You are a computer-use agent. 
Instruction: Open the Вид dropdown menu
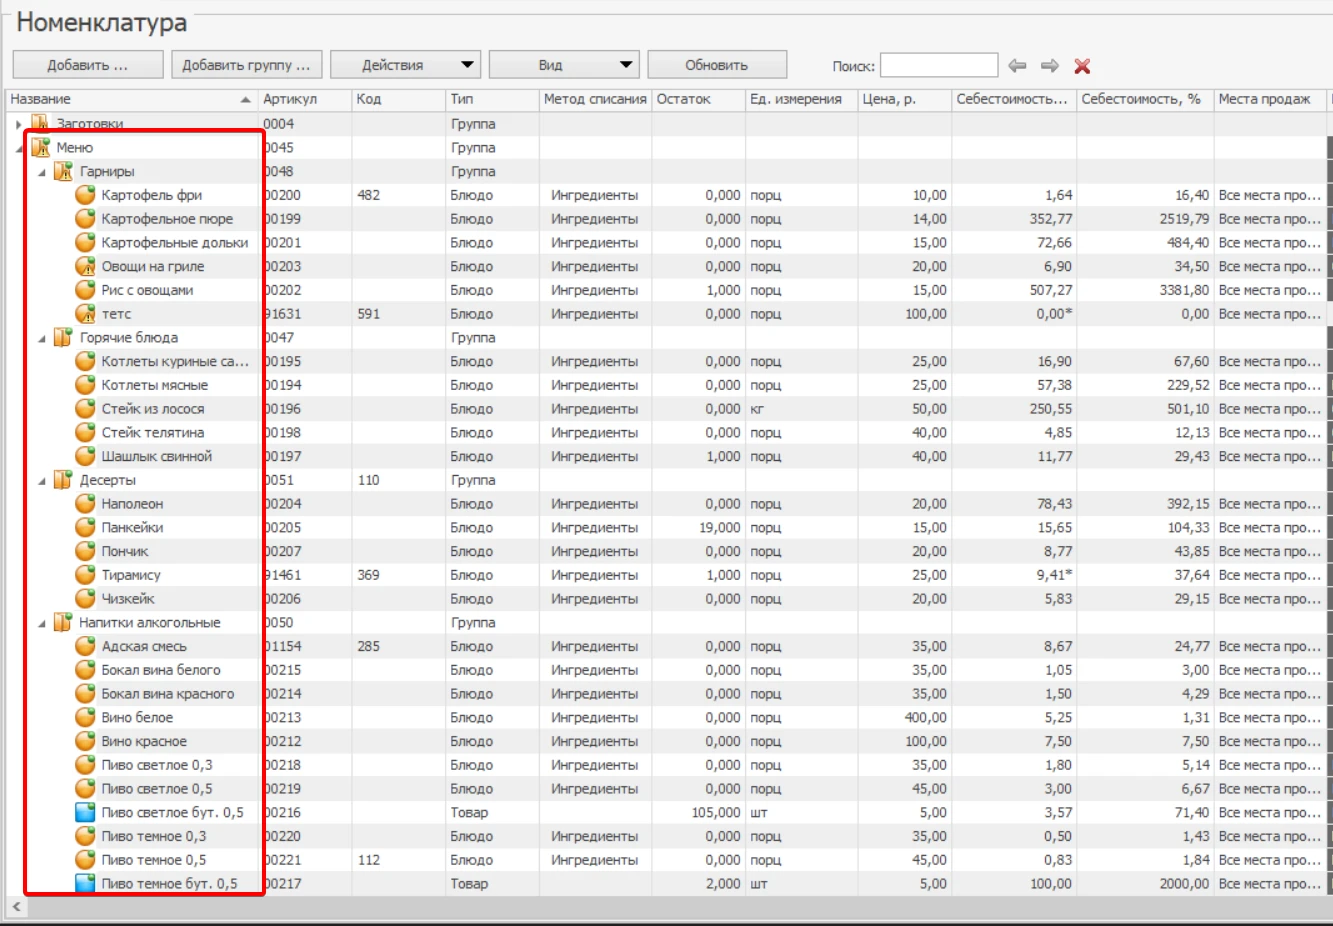point(564,65)
